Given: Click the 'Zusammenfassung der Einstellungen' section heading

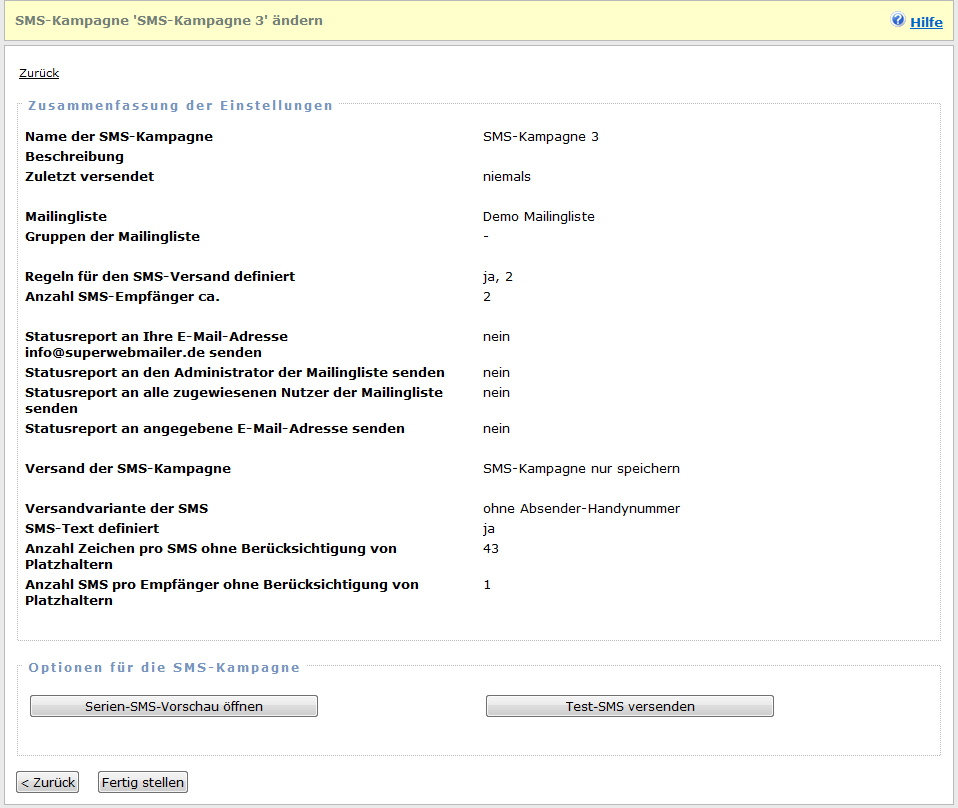Looking at the screenshot, I should [x=180, y=105].
